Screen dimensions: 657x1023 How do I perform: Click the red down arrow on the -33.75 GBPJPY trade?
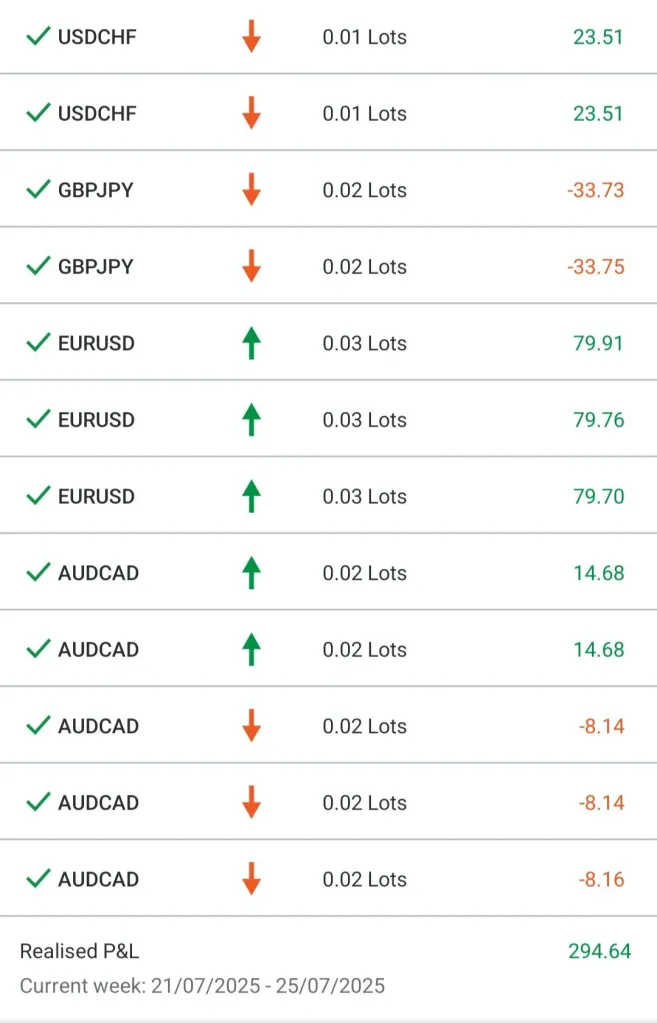251,267
